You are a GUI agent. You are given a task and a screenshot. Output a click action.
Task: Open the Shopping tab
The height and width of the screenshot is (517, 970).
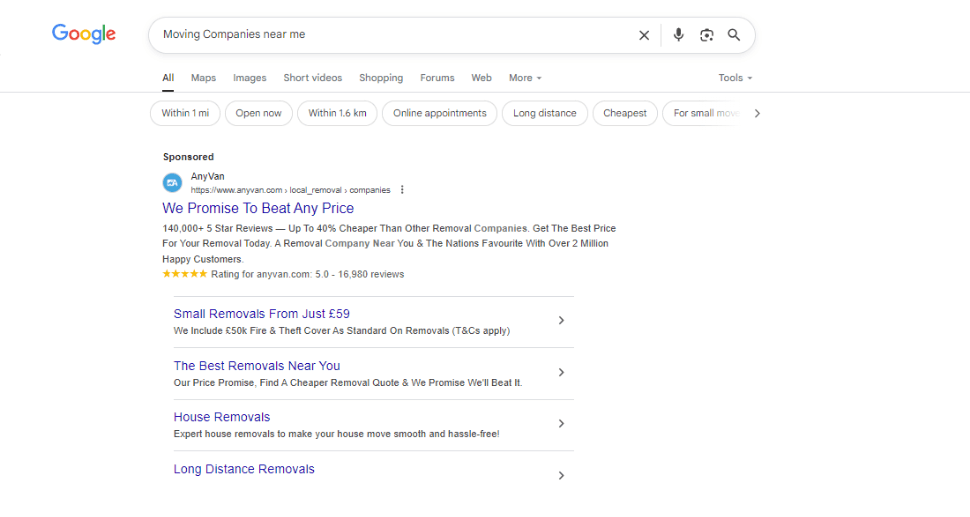tap(381, 78)
